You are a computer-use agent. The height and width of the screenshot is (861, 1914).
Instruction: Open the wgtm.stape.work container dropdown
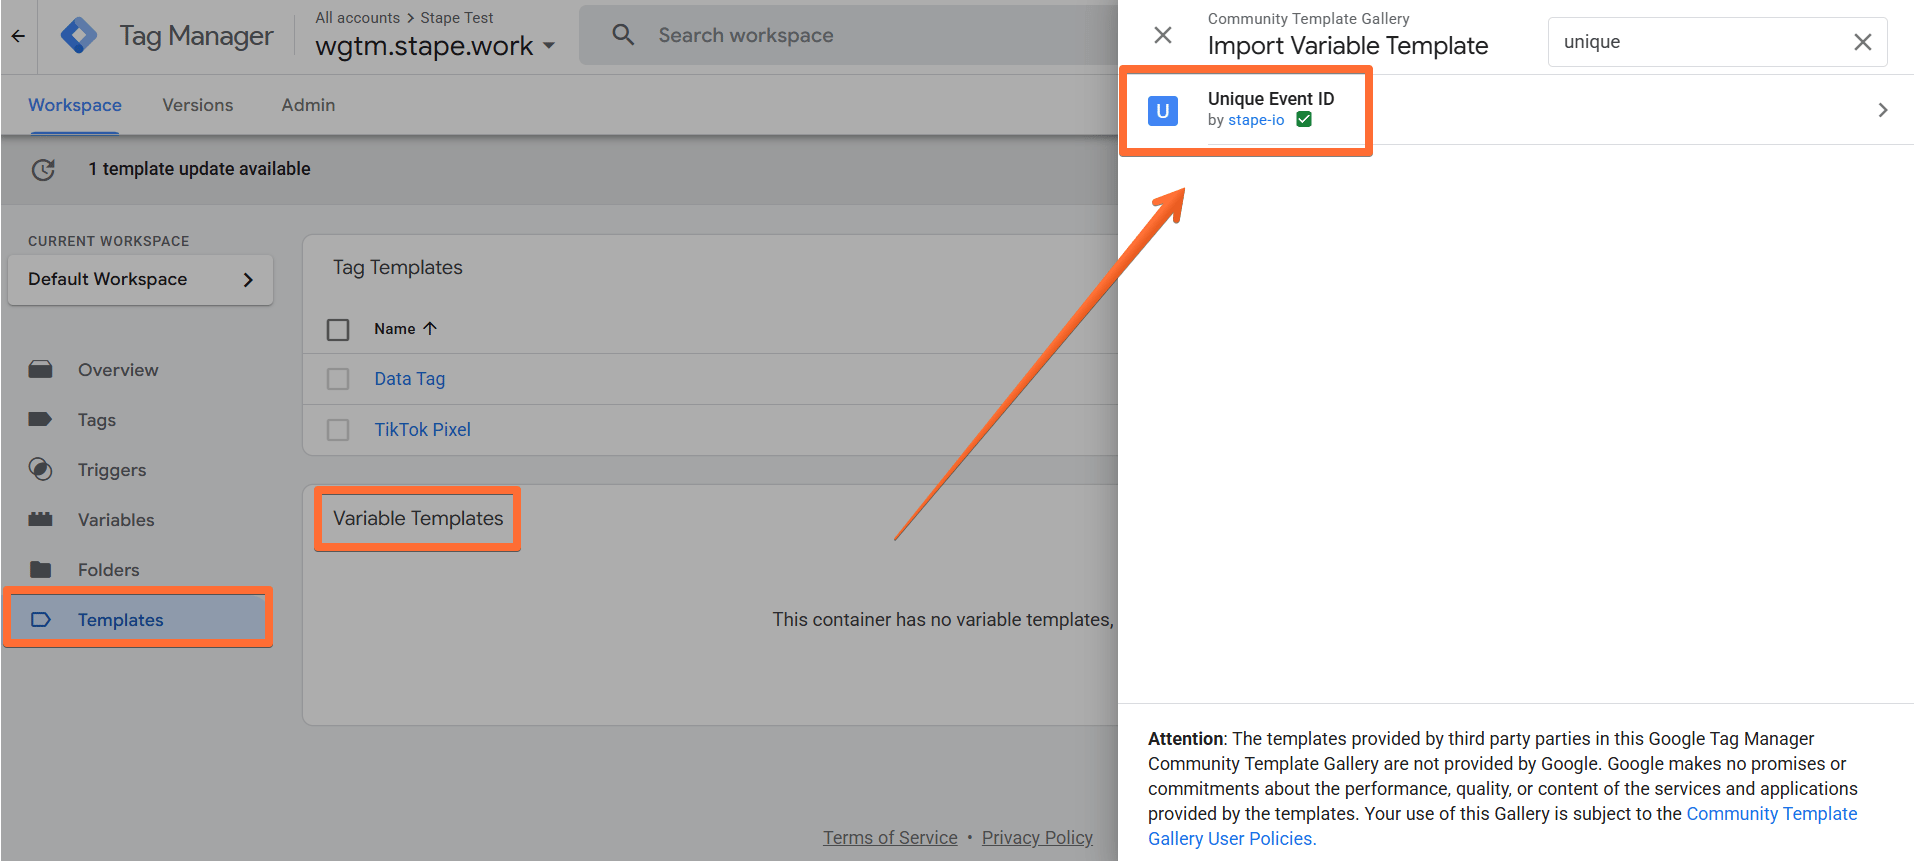548,46
